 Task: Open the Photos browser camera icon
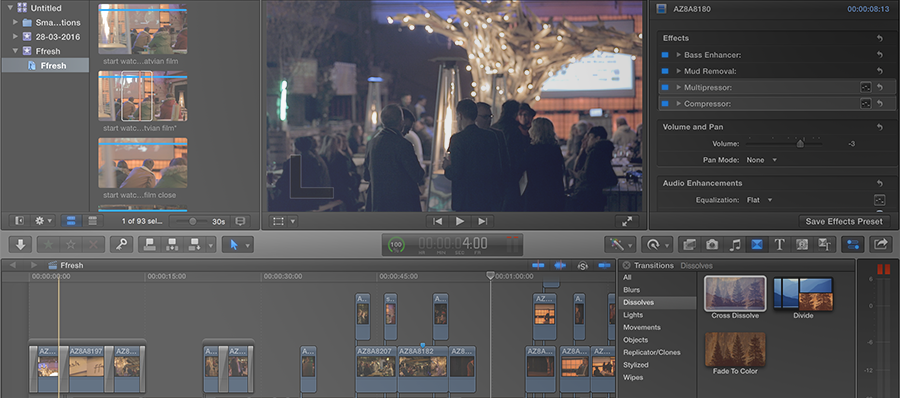click(712, 245)
